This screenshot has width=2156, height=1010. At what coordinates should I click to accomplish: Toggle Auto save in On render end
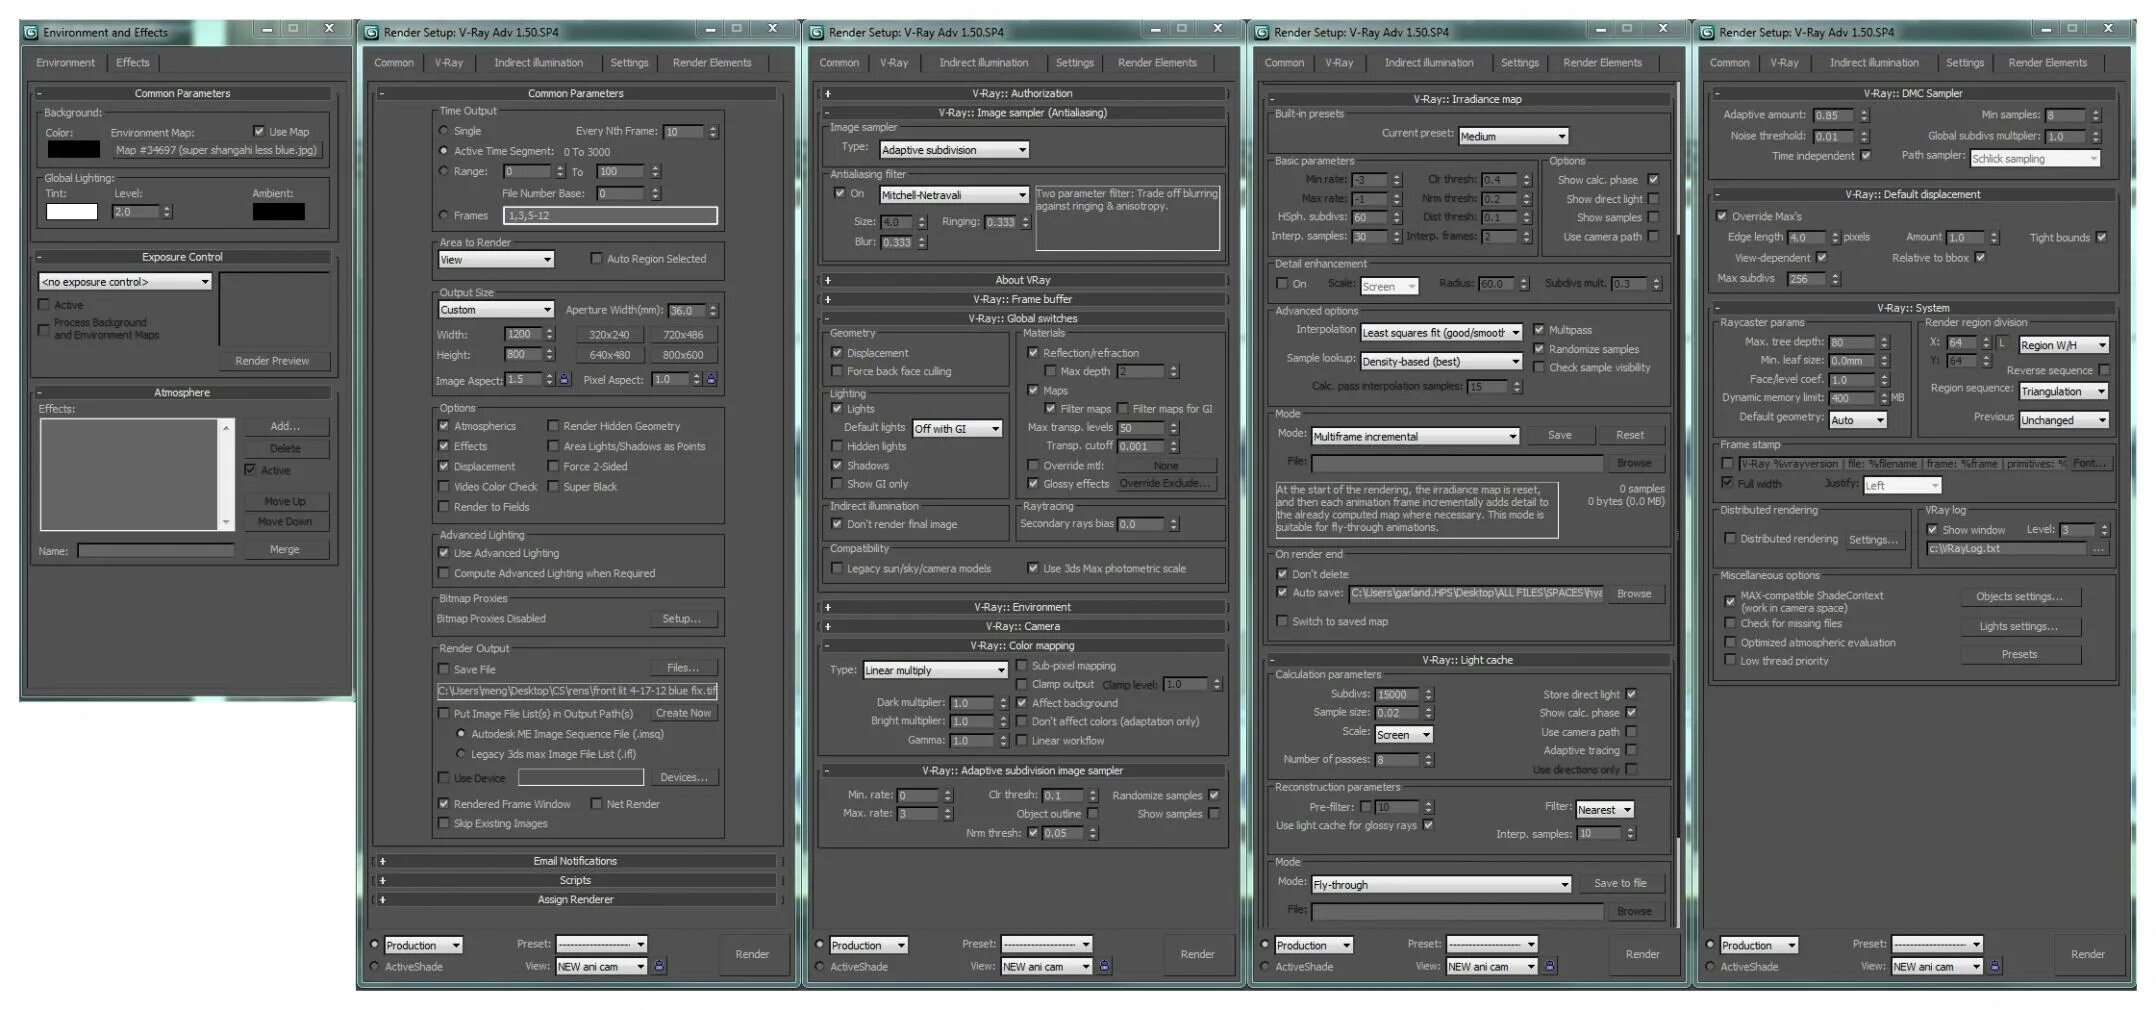(x=1282, y=593)
